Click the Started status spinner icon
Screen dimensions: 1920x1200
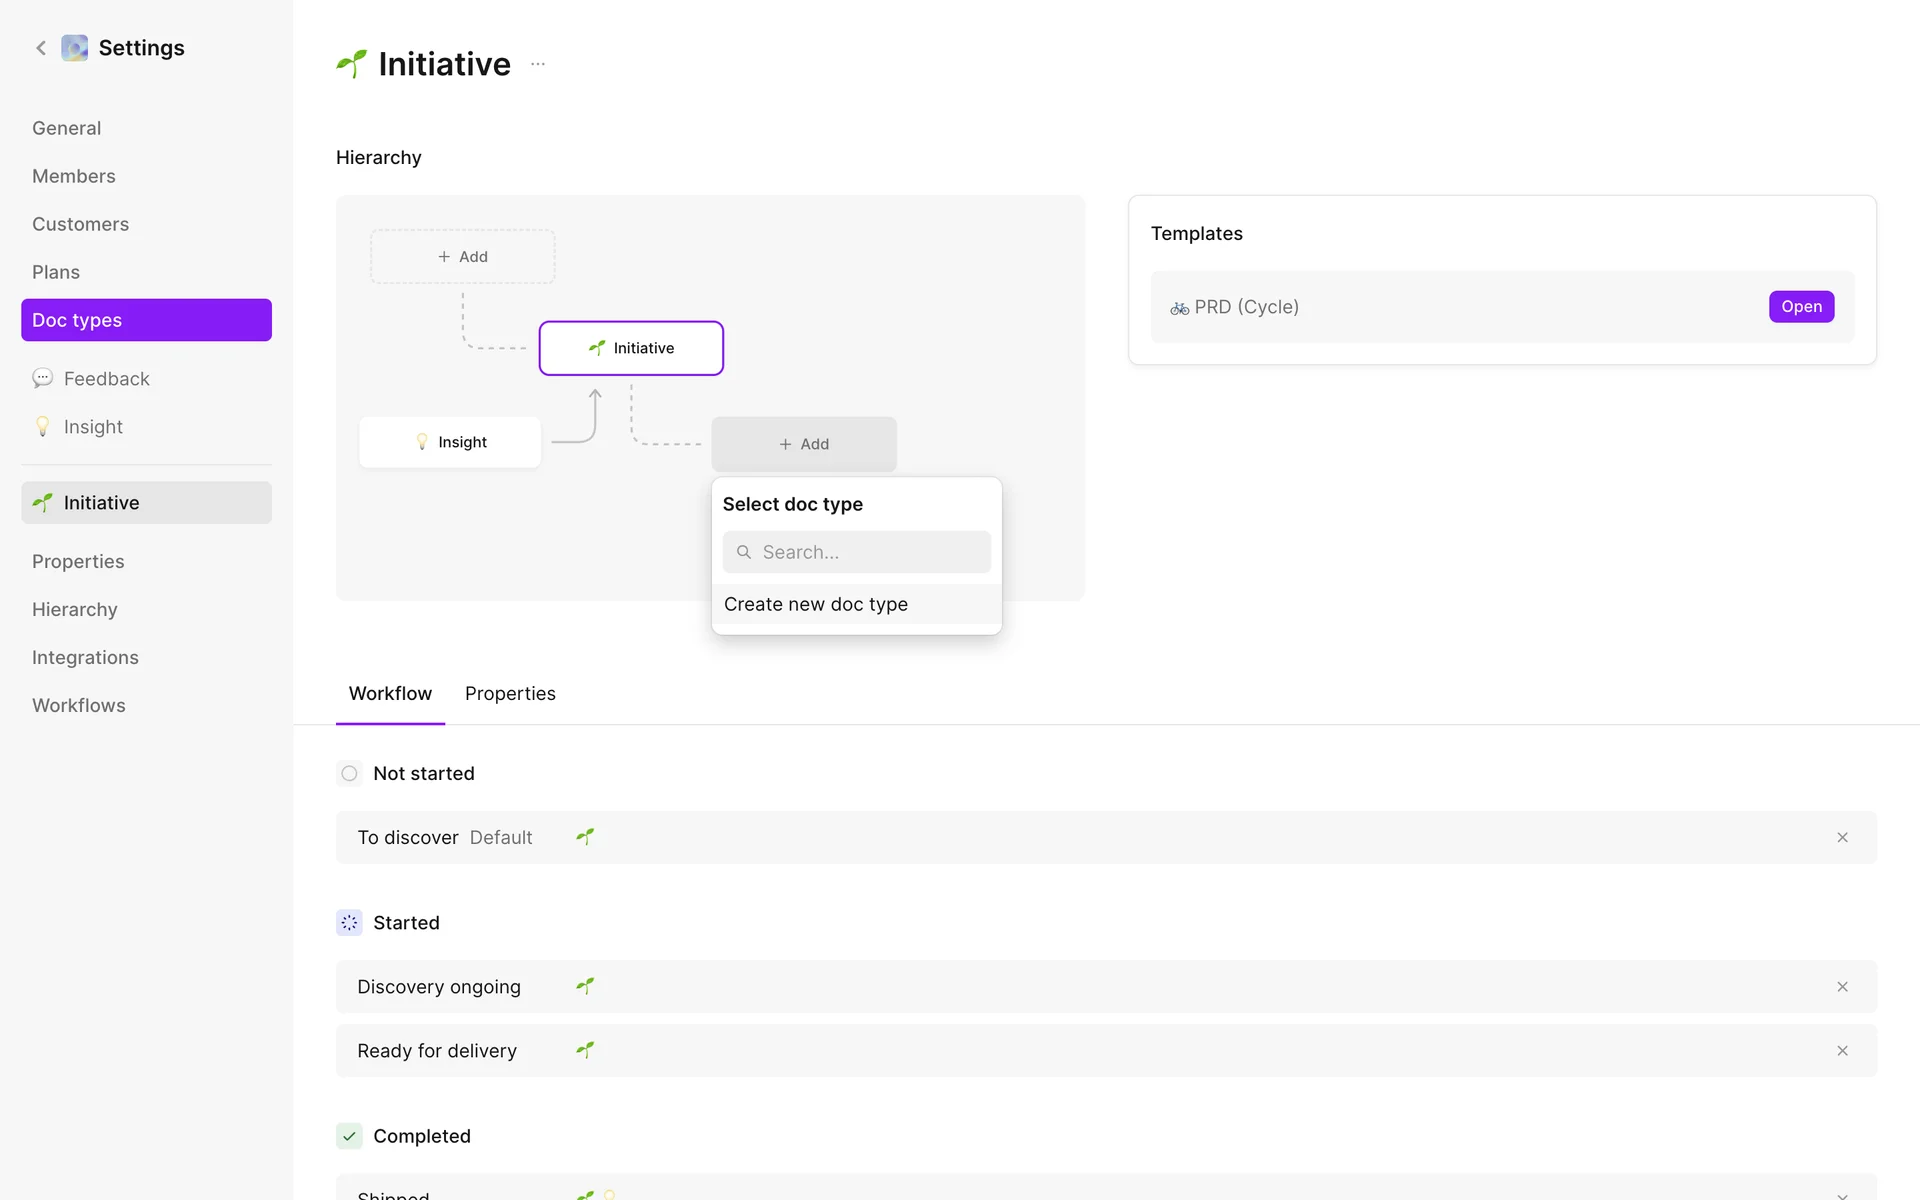click(x=349, y=923)
